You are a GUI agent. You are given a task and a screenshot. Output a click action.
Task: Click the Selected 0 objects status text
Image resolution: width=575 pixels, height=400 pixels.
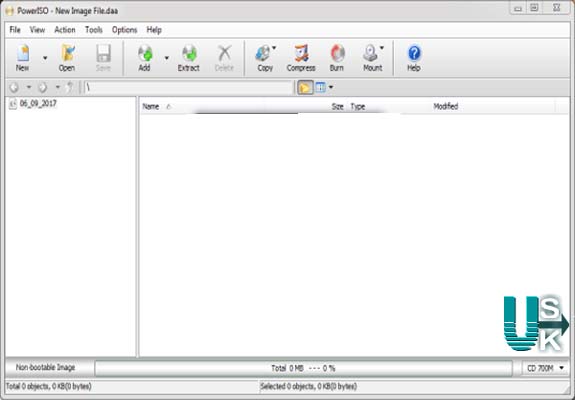pos(308,386)
